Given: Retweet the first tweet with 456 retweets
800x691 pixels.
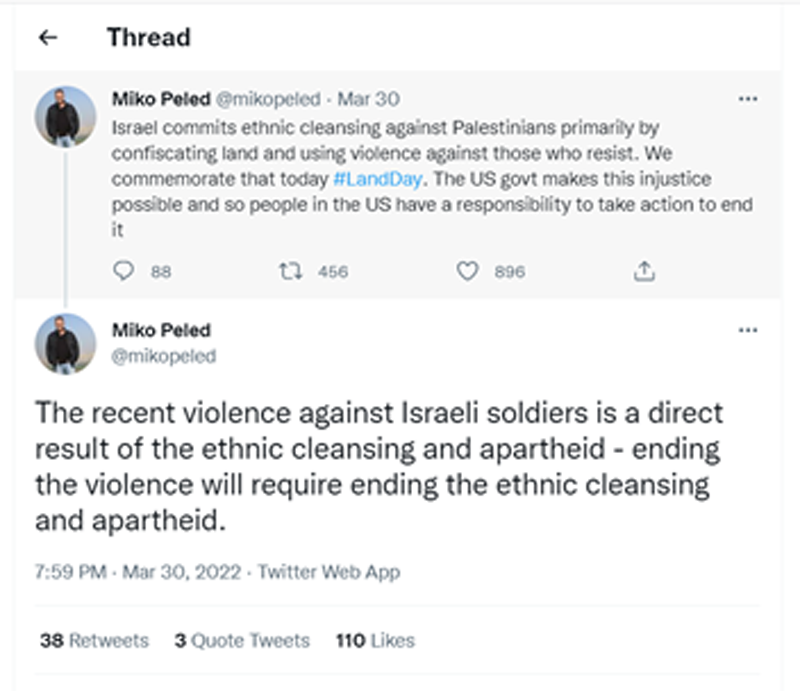Looking at the screenshot, I should click(x=291, y=271).
